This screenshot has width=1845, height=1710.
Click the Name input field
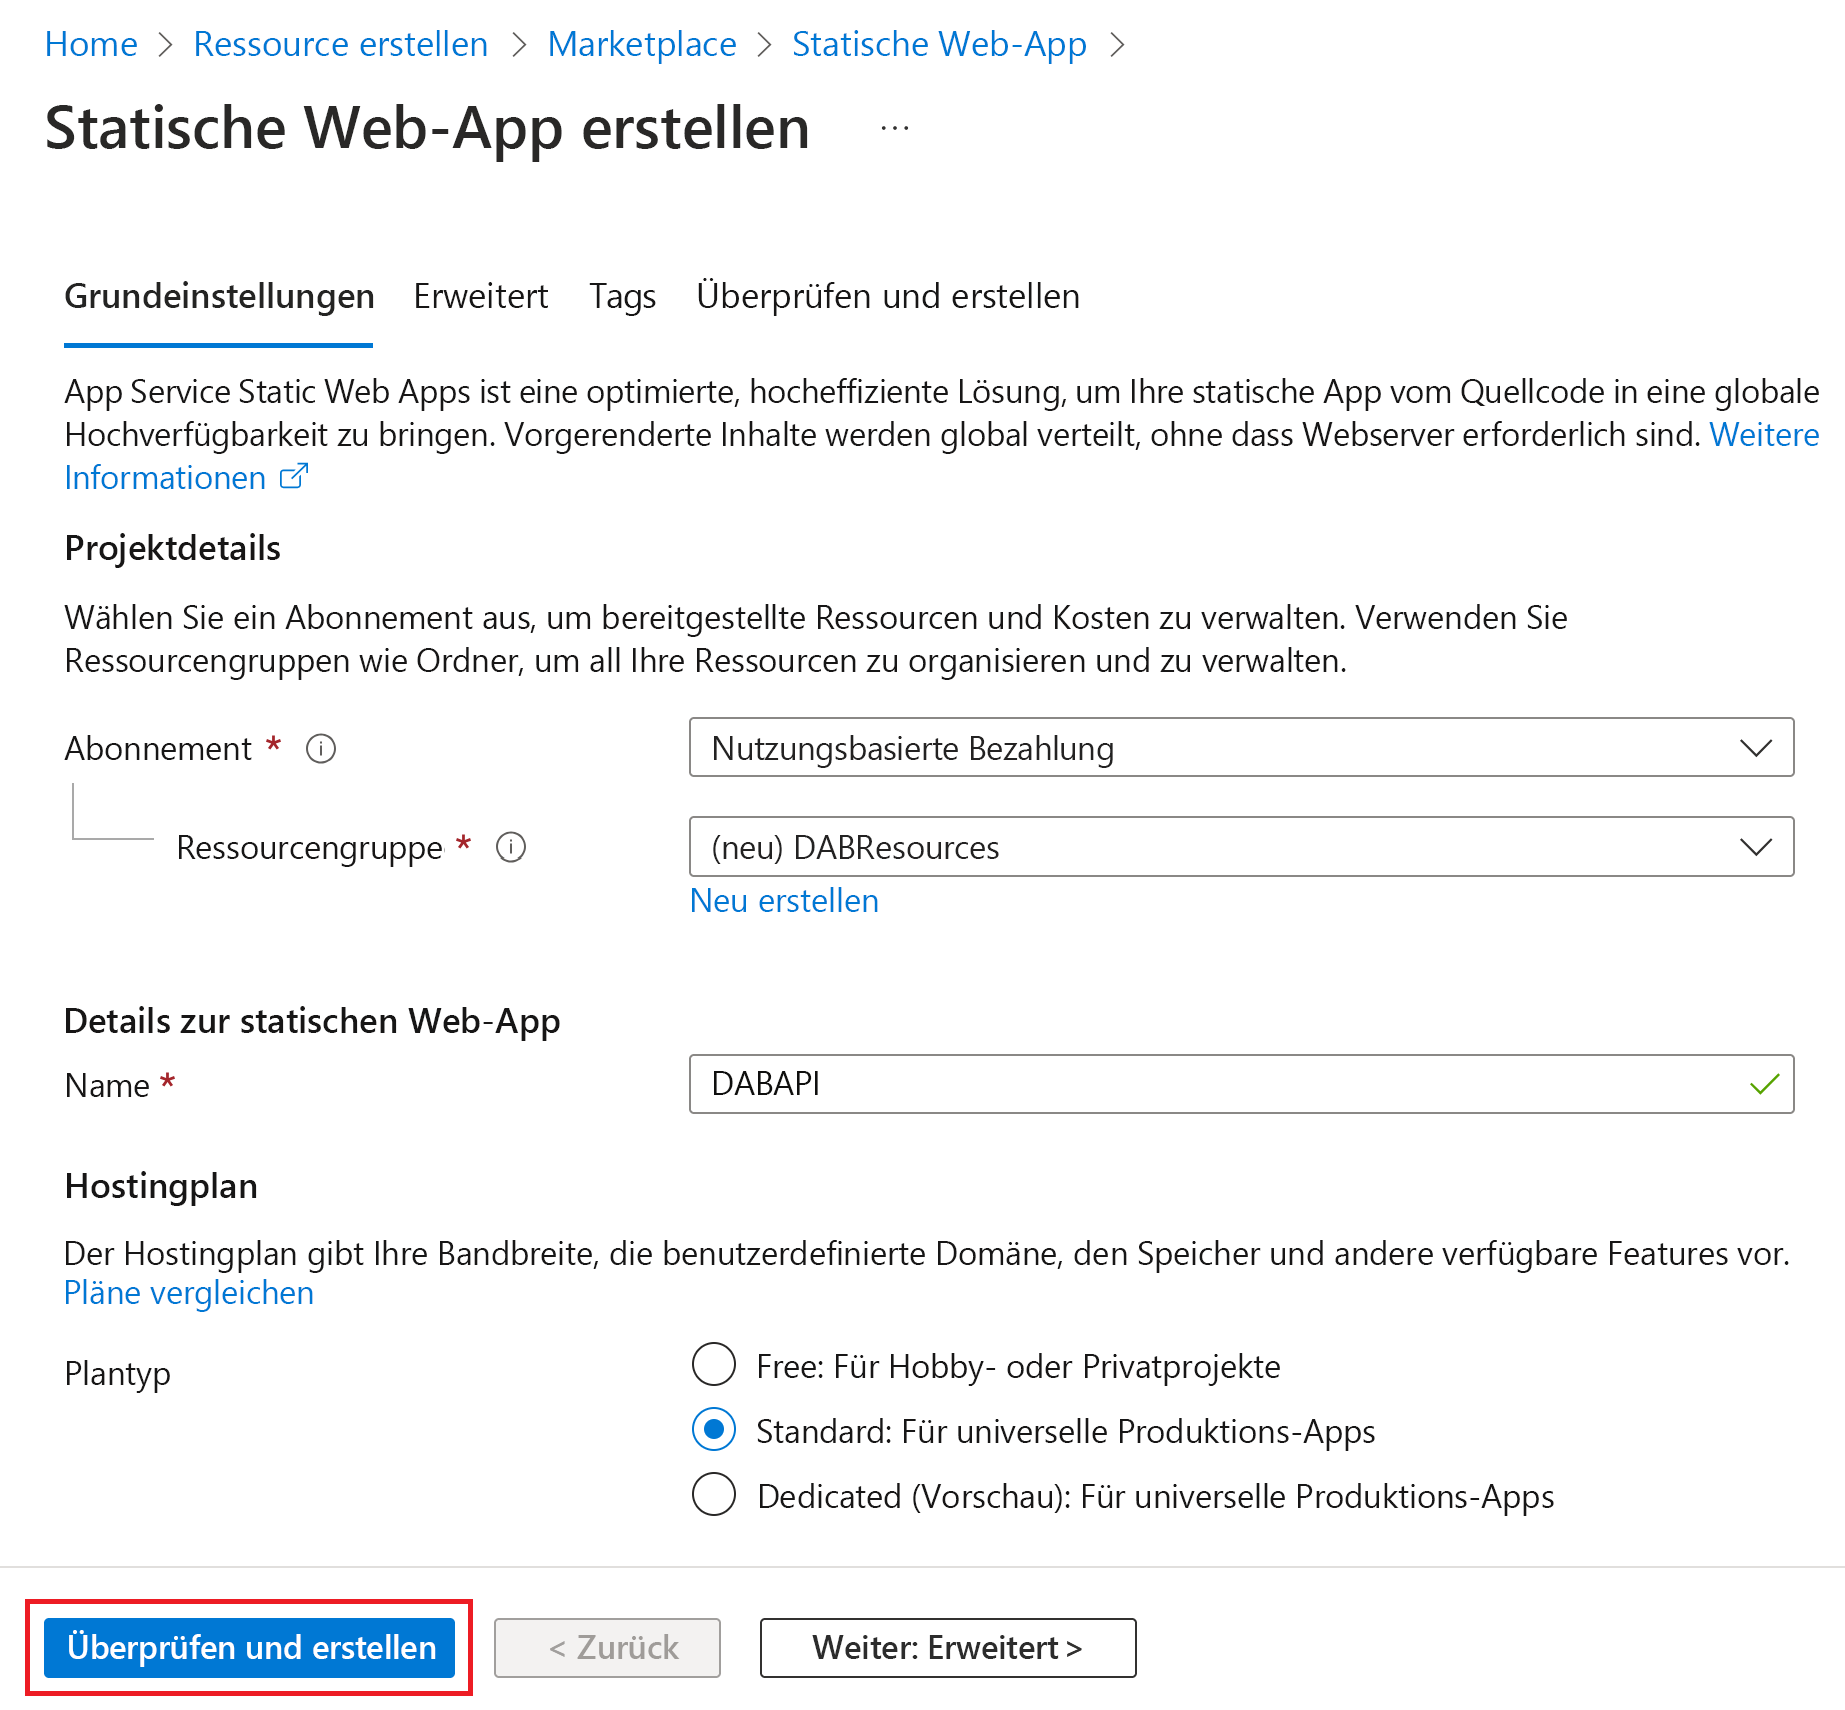pyautogui.click(x=1220, y=1084)
